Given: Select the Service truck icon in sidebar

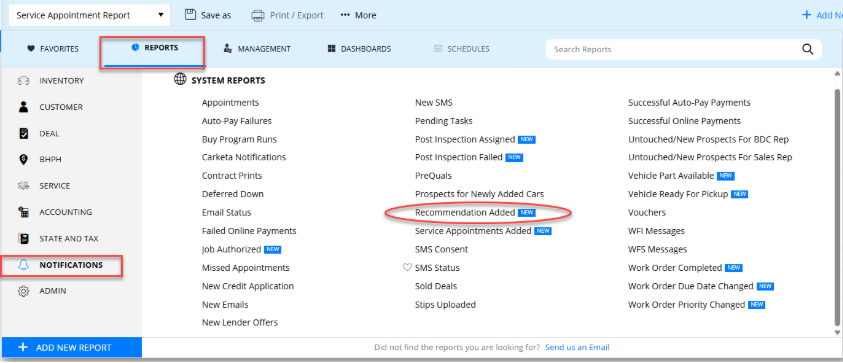Looking at the screenshot, I should (x=23, y=186).
